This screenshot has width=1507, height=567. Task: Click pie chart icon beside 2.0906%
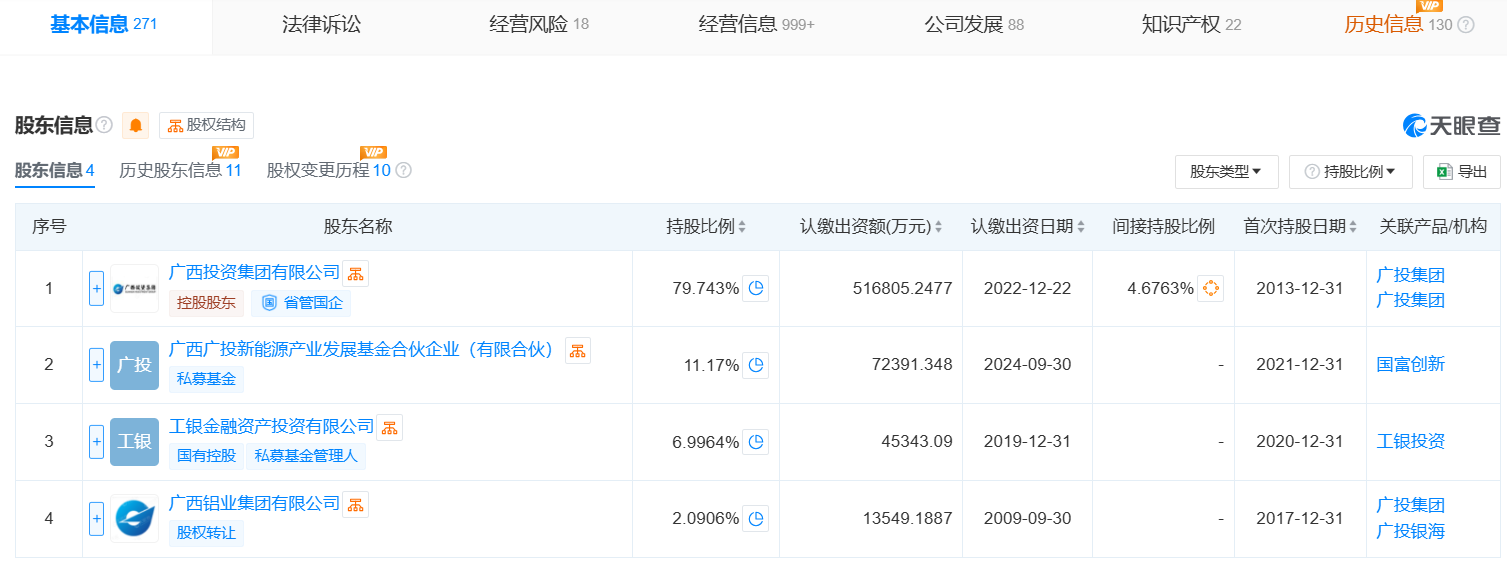pos(757,519)
